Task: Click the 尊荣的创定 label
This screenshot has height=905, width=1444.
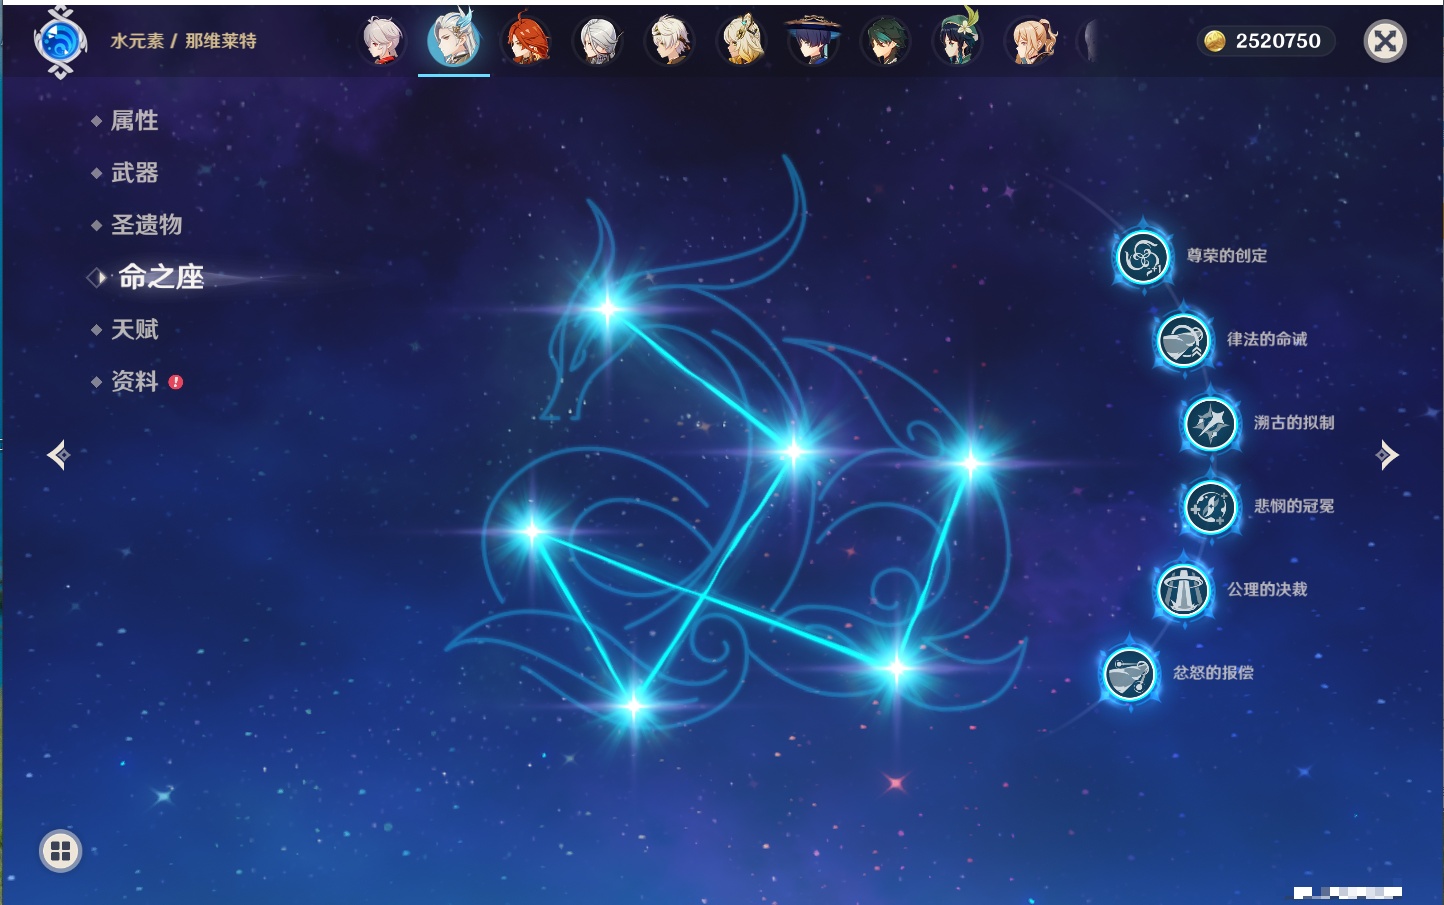Action: coord(1227,256)
